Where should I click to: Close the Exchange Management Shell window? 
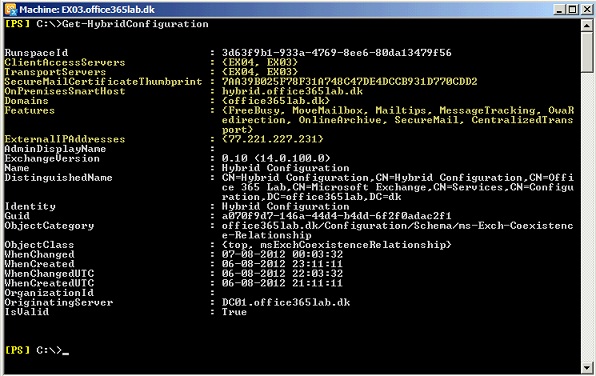586,9
